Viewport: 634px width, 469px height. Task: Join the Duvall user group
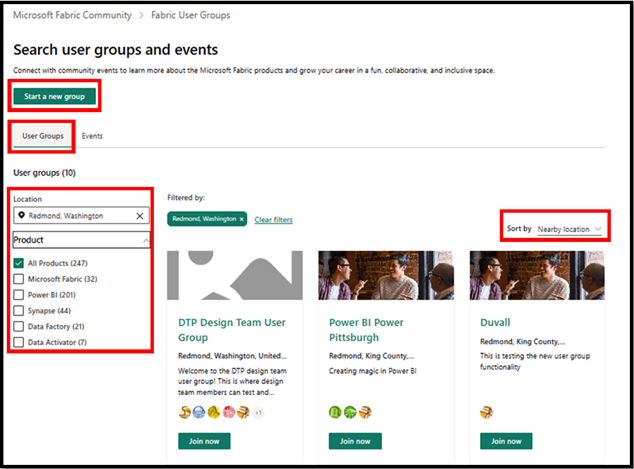coord(506,441)
